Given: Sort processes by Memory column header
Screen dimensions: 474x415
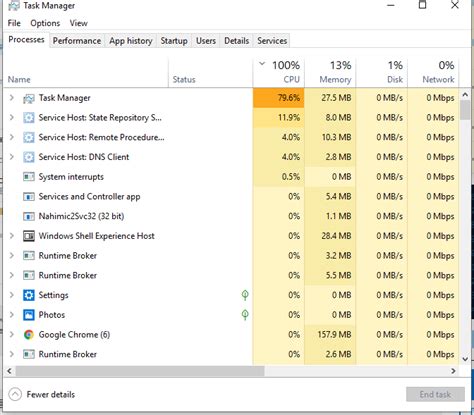Looking at the screenshot, I should coord(330,72).
